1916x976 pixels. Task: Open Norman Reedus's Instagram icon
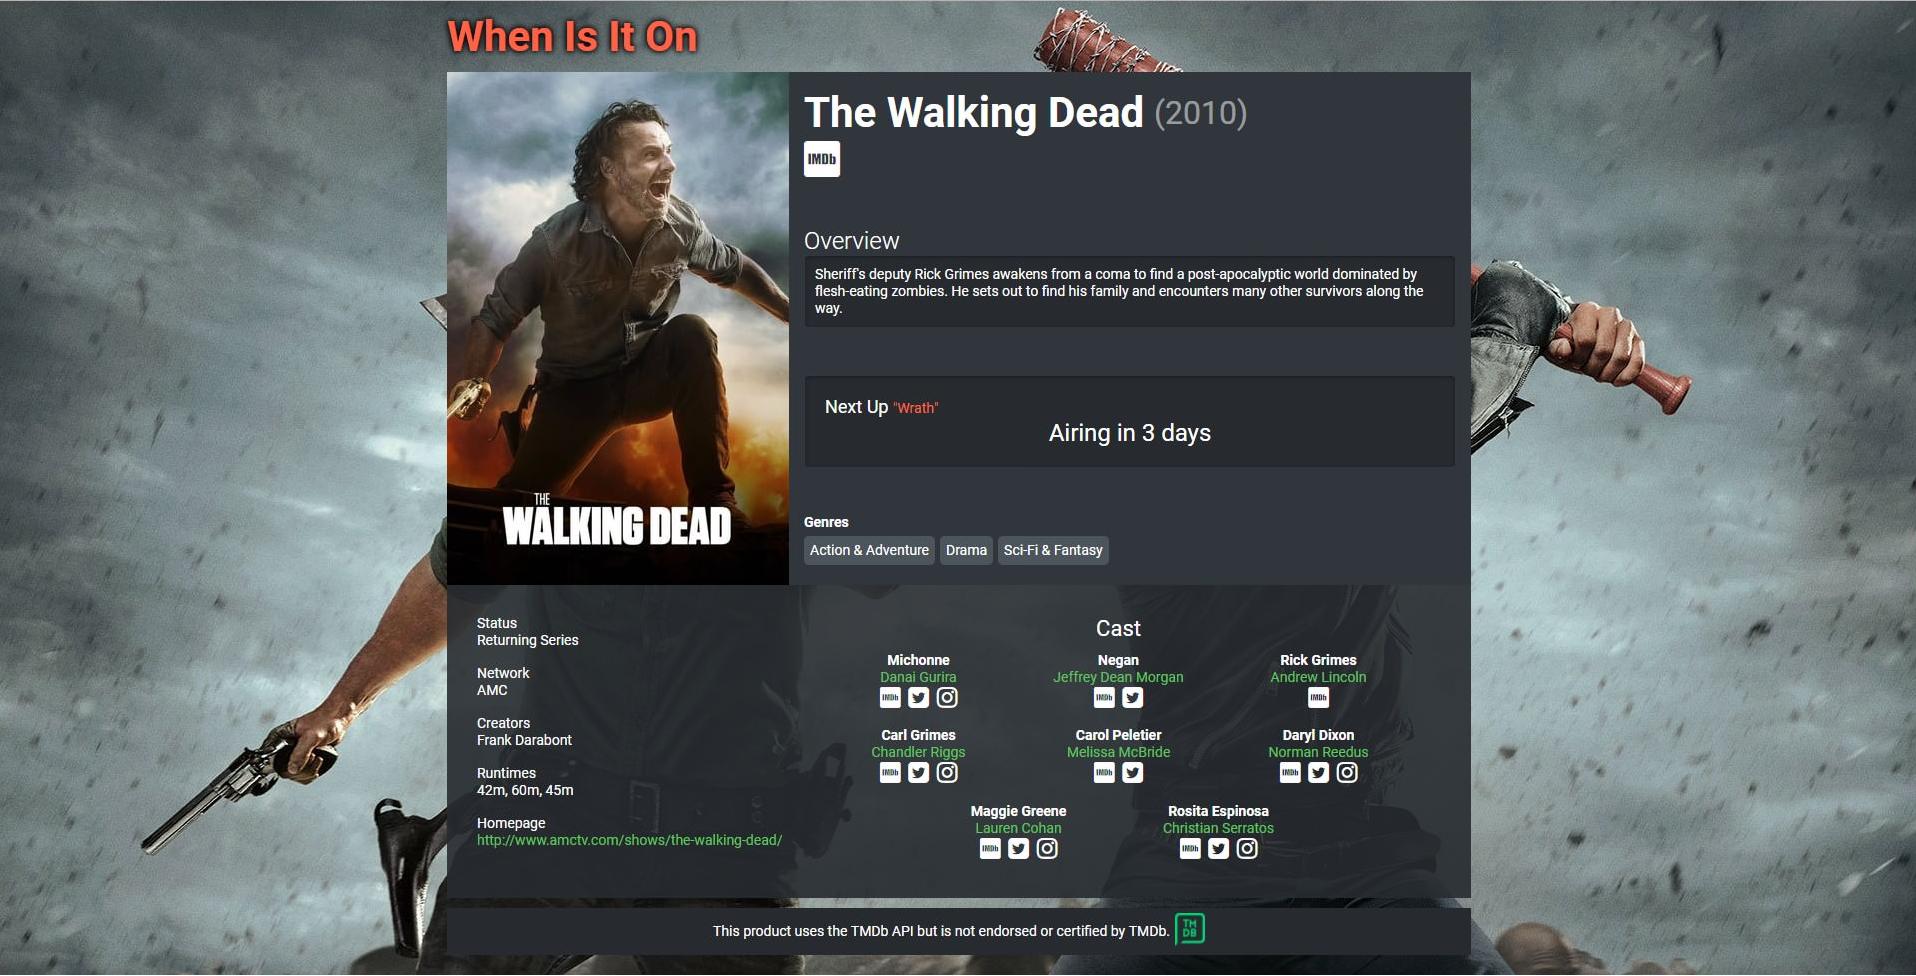(x=1347, y=772)
